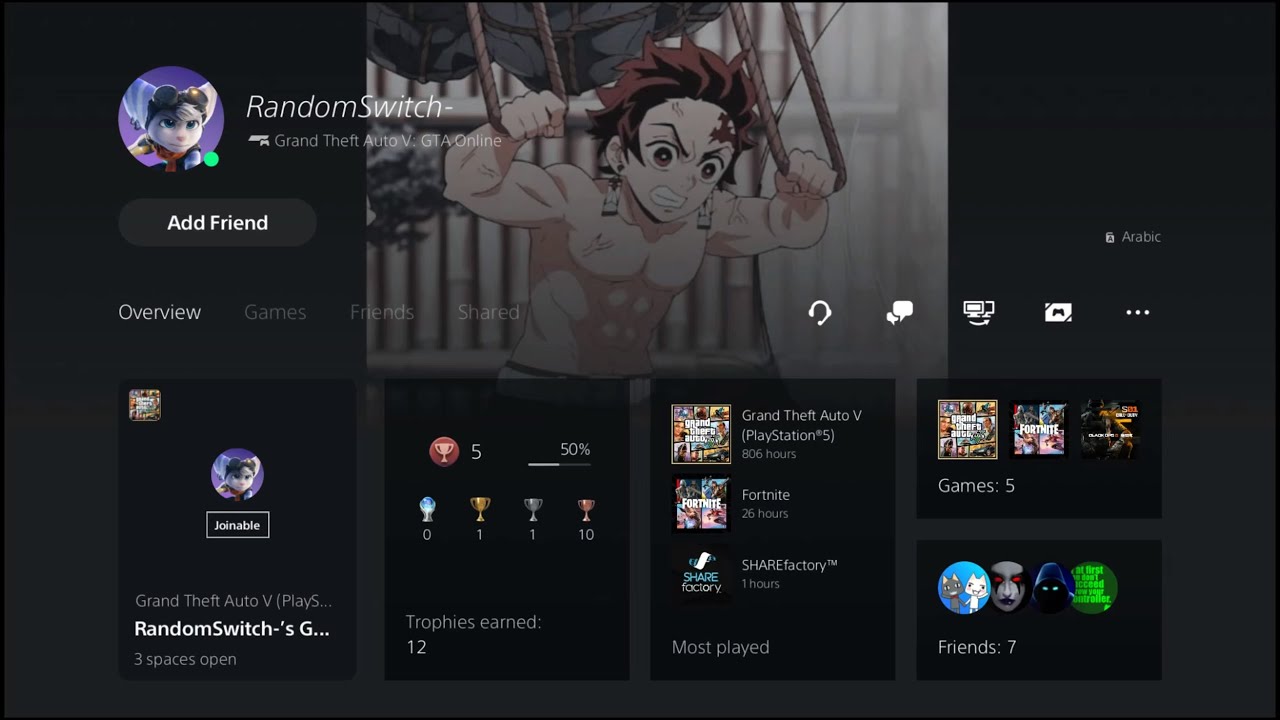Click red-eyed mask friend avatar
Viewport: 1280px width, 720px height.
1007,587
